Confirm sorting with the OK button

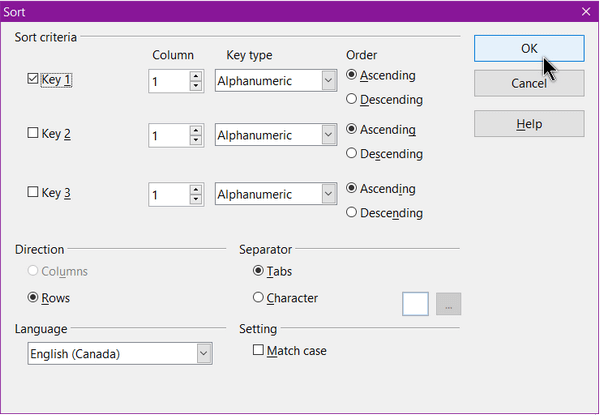pos(529,49)
